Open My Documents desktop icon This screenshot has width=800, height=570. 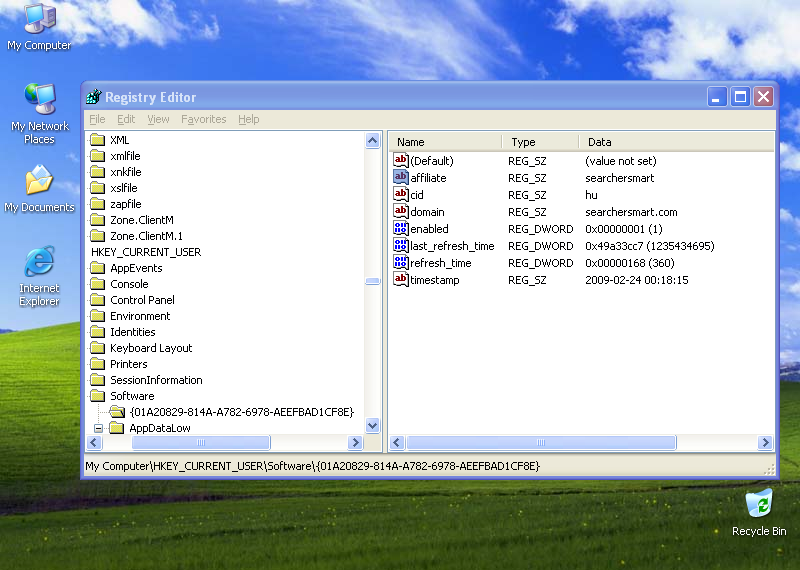(x=39, y=188)
